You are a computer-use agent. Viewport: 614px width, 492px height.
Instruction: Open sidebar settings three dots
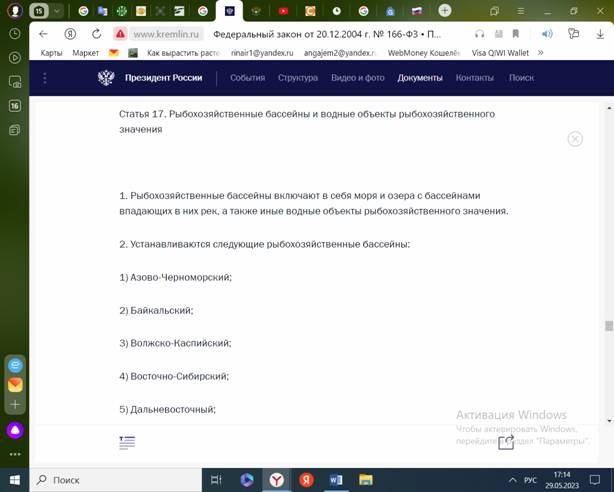click(15, 454)
